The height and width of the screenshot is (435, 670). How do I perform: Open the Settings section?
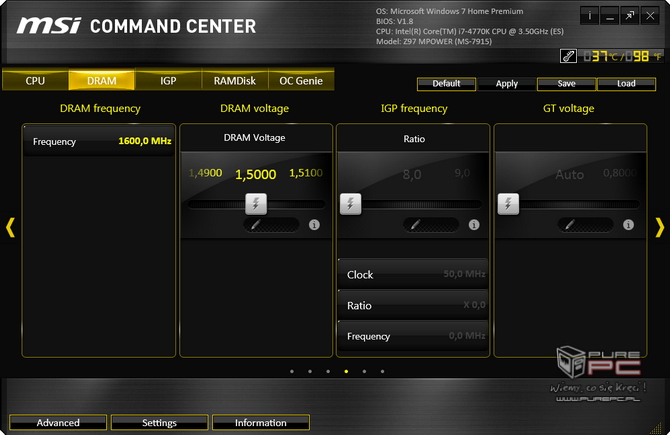[159, 423]
